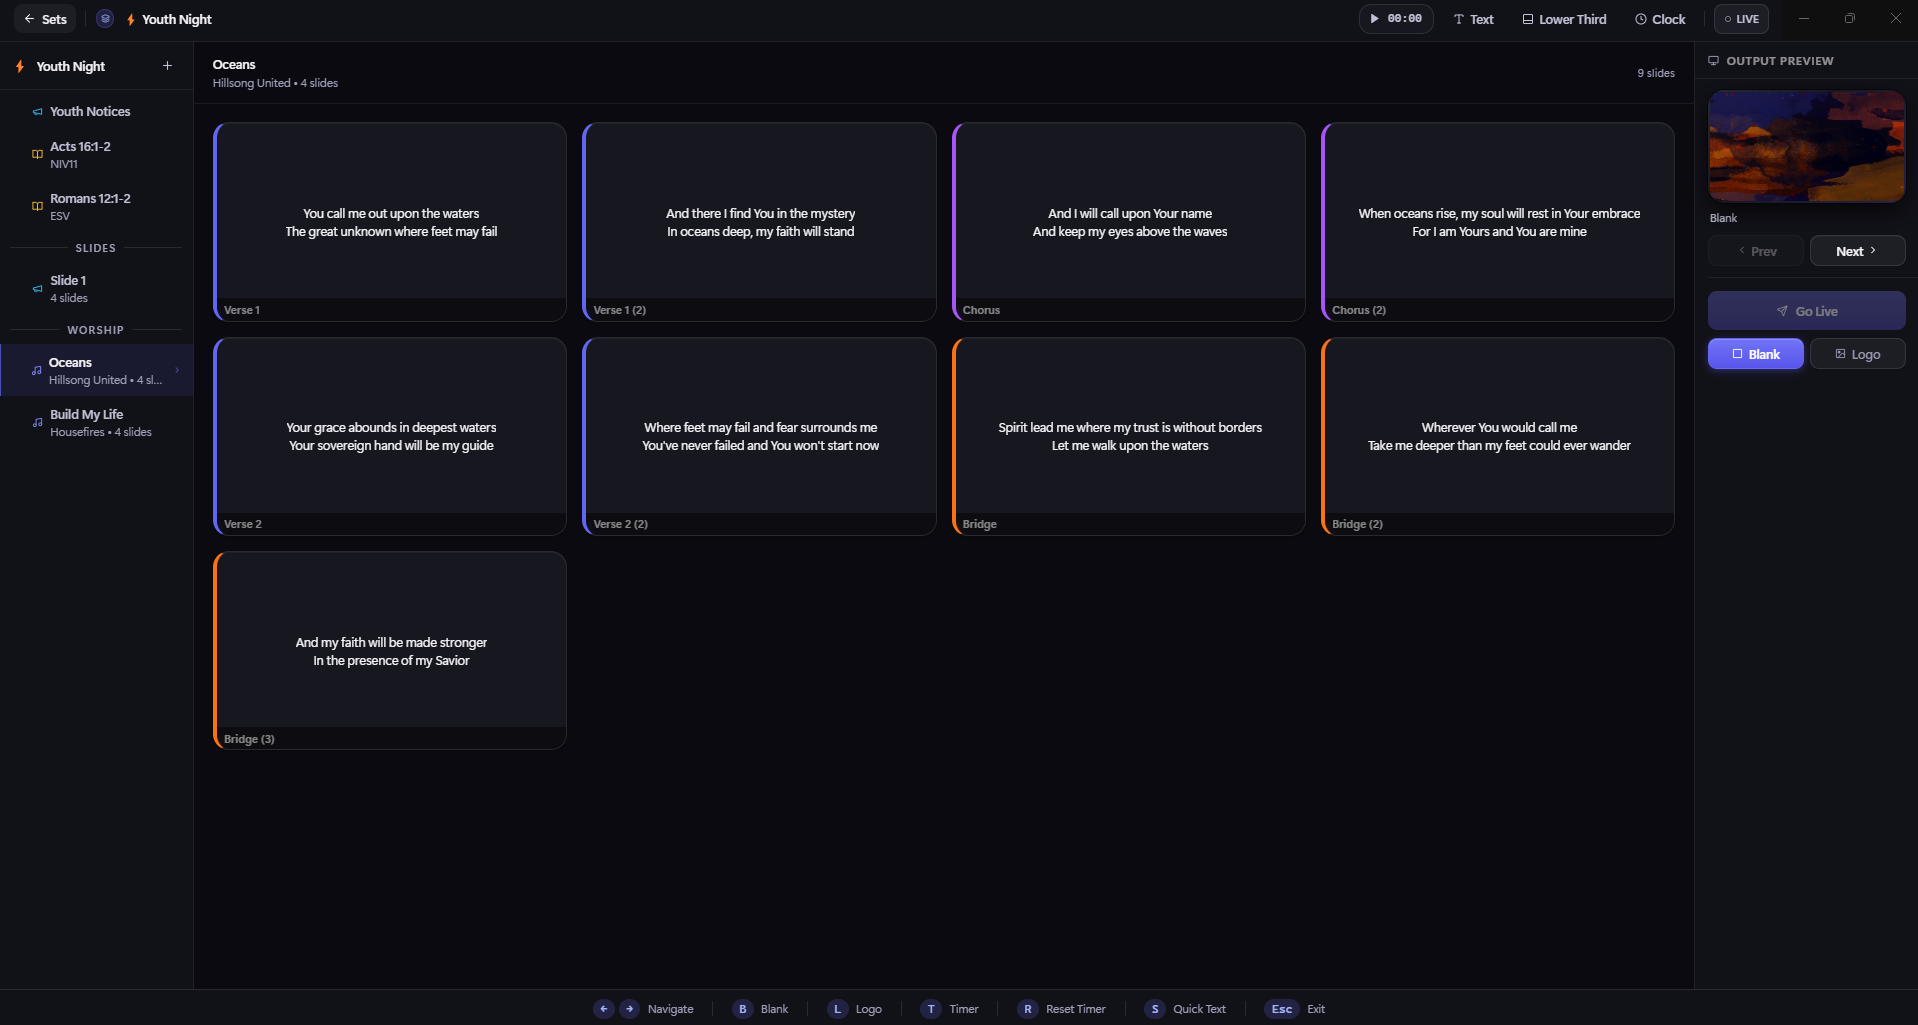Go back with the Prev button
Screen dimensions: 1918x1025
click(x=1755, y=251)
